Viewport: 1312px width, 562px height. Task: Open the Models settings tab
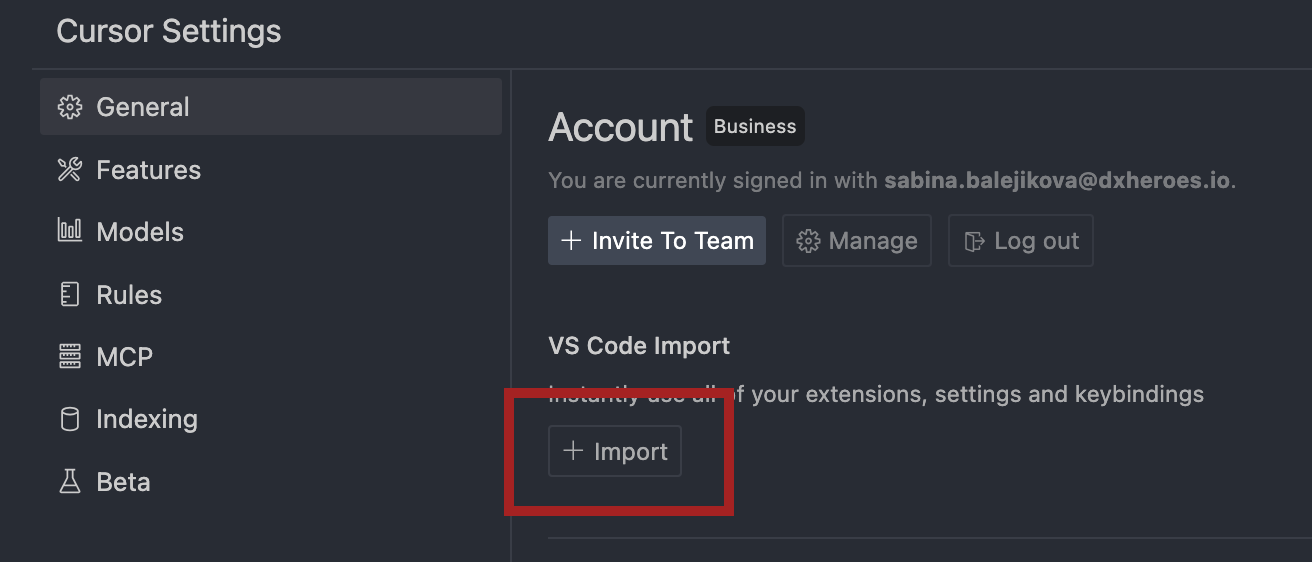tap(139, 232)
